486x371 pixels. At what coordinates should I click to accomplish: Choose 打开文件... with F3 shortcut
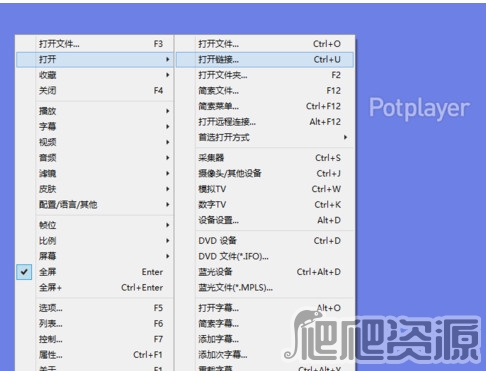95,44
